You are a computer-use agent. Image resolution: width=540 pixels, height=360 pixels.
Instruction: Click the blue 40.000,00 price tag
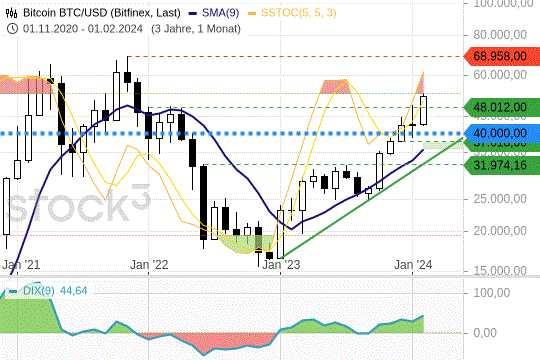tap(502, 133)
